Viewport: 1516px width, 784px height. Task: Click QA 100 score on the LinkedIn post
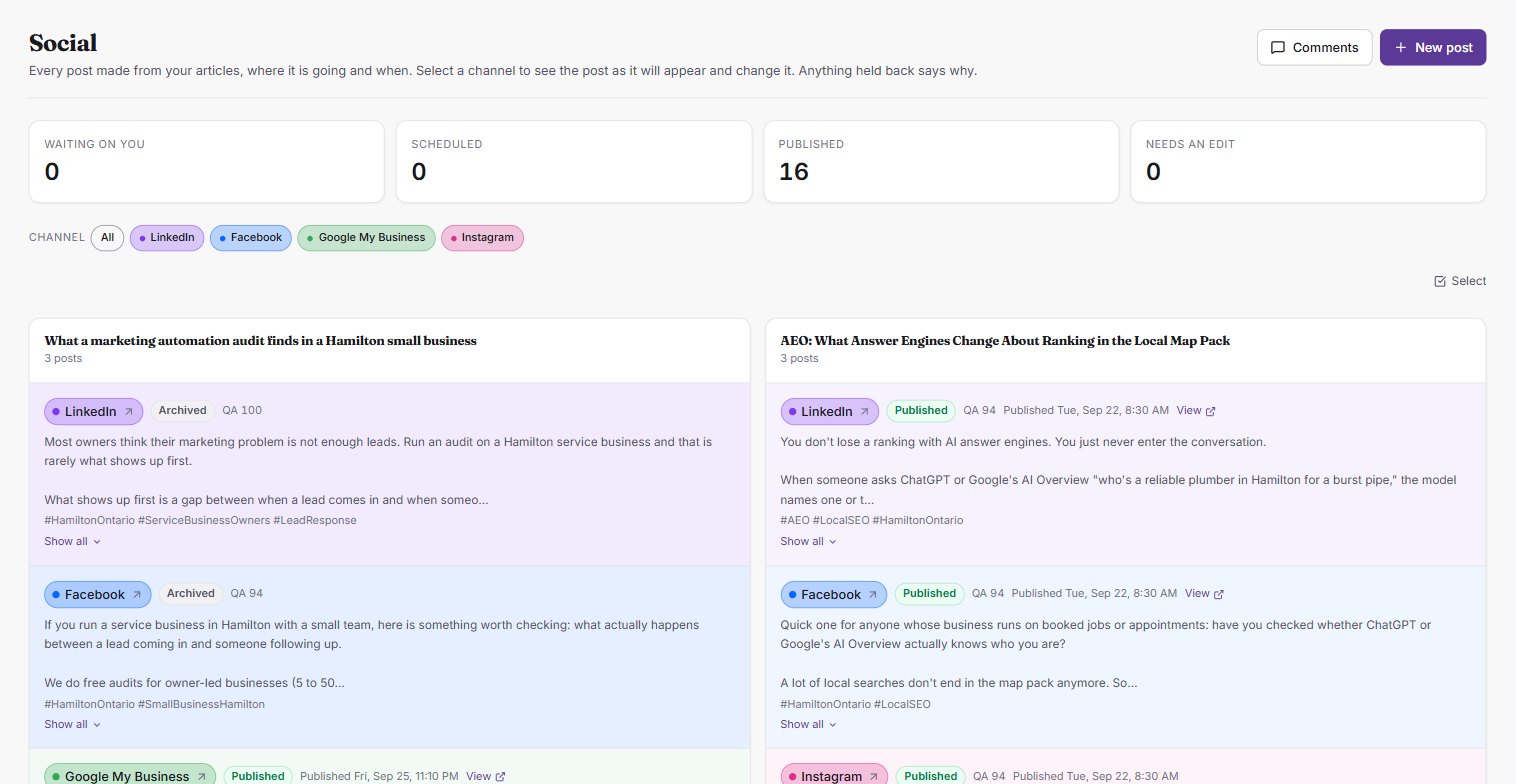pyautogui.click(x=242, y=410)
